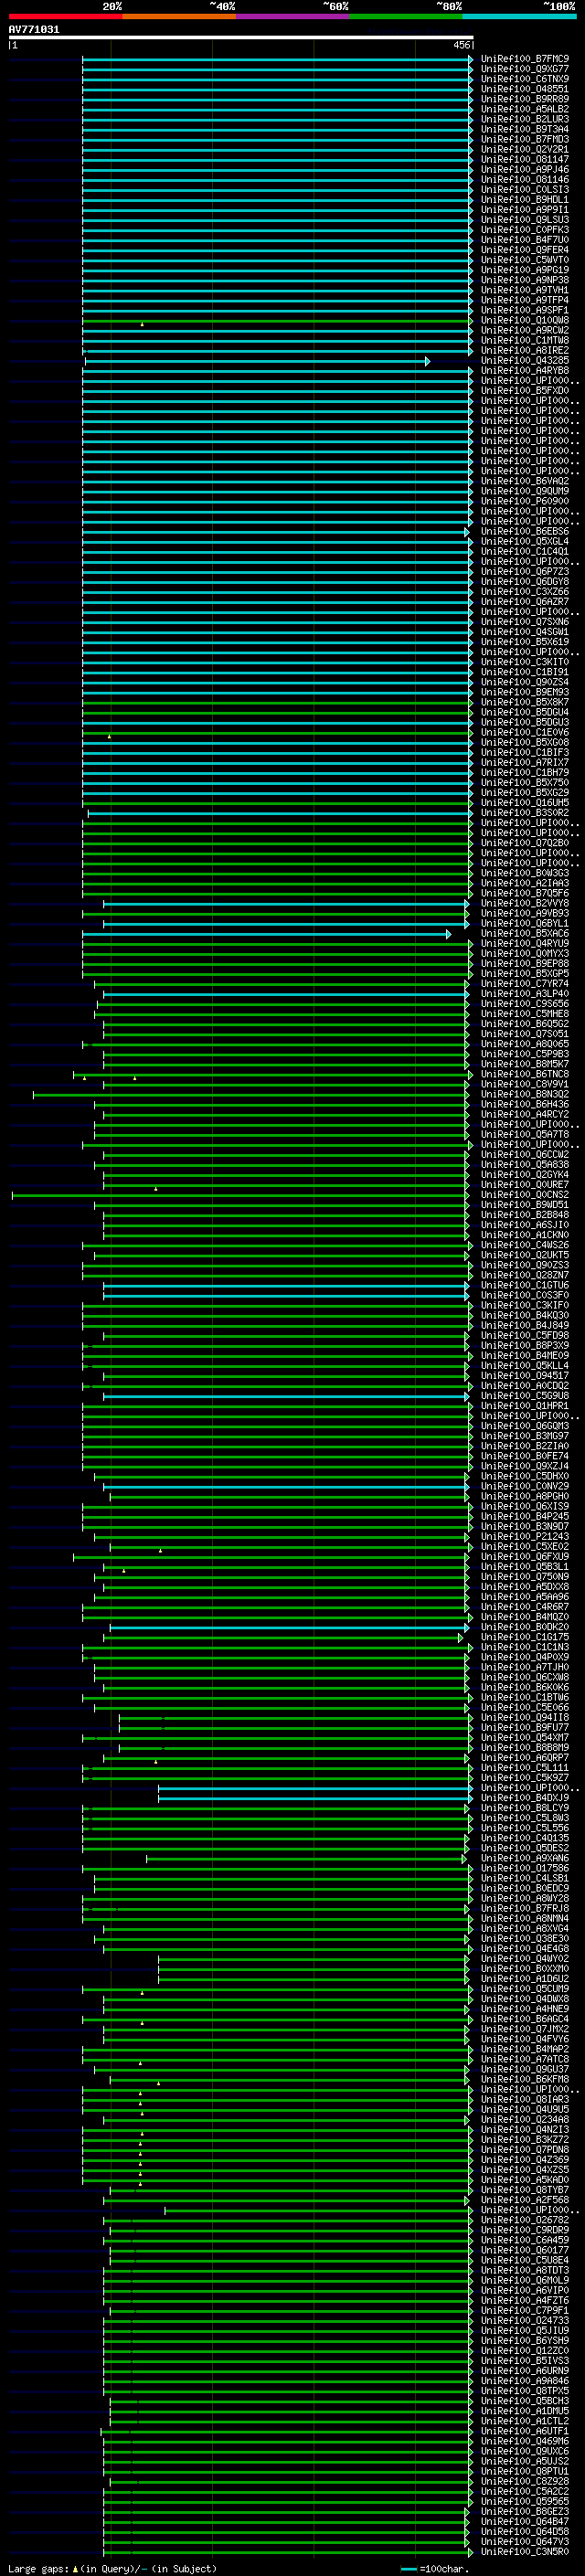
Task: Select the UniRef100_Q6P7Z3 hit
Action: coord(525,571)
